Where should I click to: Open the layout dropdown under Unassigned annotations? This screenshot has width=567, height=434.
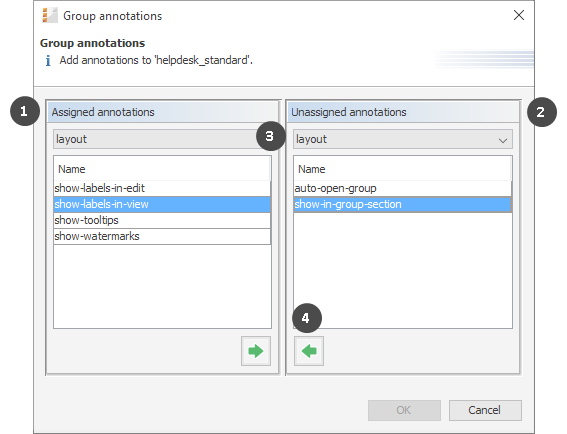click(403, 139)
